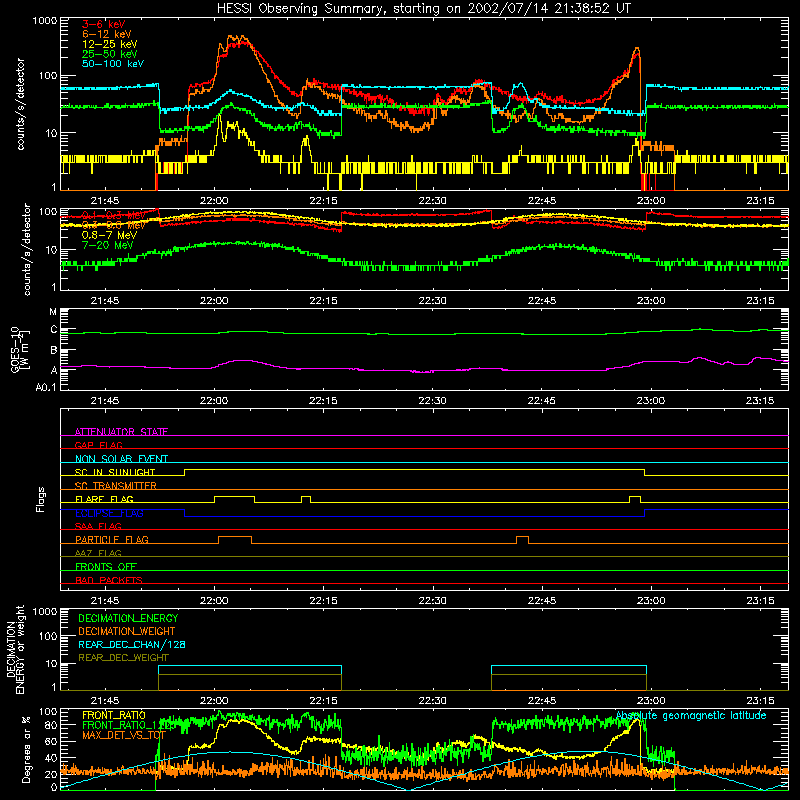Select the AAZ_FLAG label
This screenshot has height=800, width=800.
[98, 553]
